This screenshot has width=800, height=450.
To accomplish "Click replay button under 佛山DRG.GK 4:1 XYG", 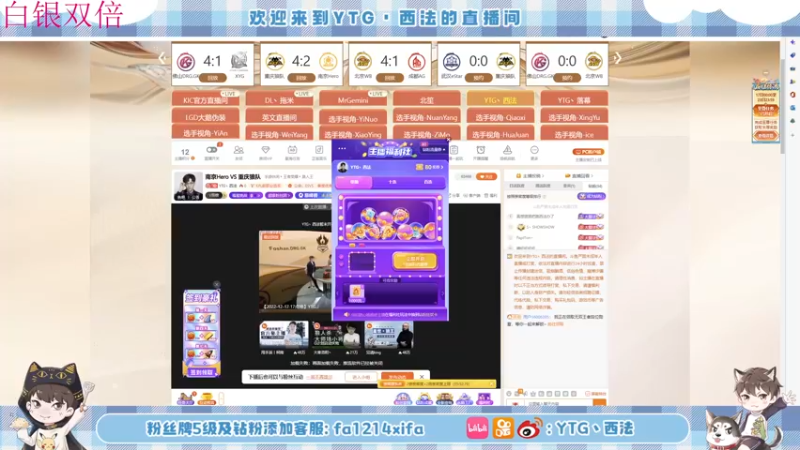I will 213,78.
